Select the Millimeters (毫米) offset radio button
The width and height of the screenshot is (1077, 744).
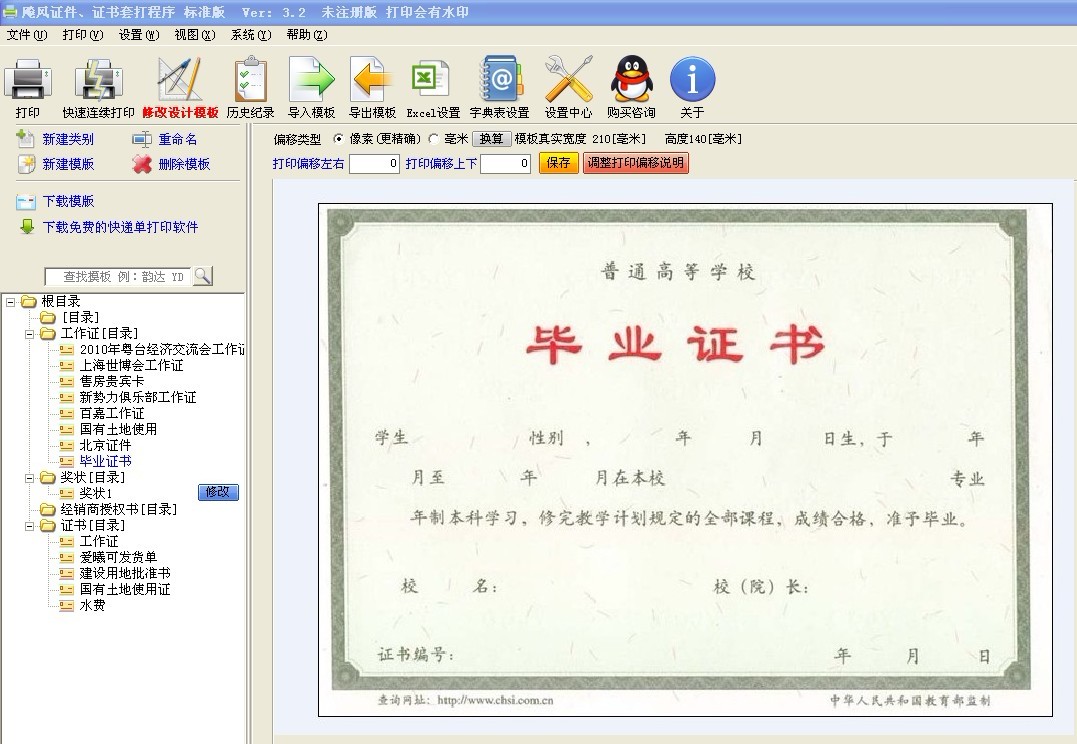pyautogui.click(x=434, y=139)
